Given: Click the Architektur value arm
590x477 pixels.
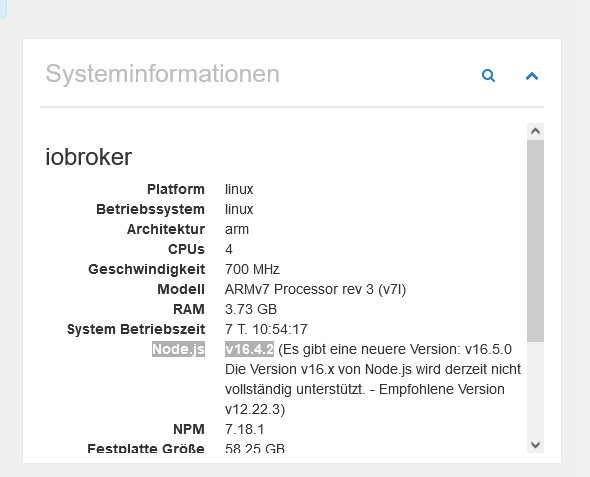Looking at the screenshot, I should (x=237, y=229).
